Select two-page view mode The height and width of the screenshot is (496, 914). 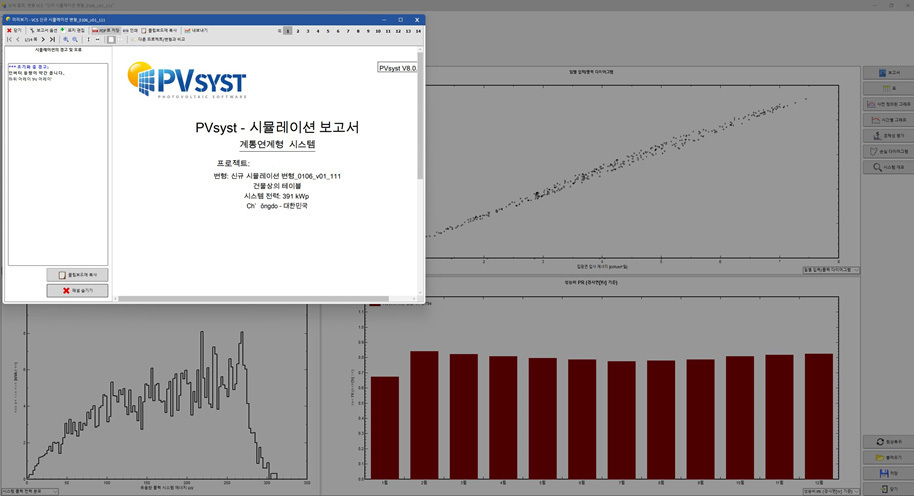[x=121, y=40]
